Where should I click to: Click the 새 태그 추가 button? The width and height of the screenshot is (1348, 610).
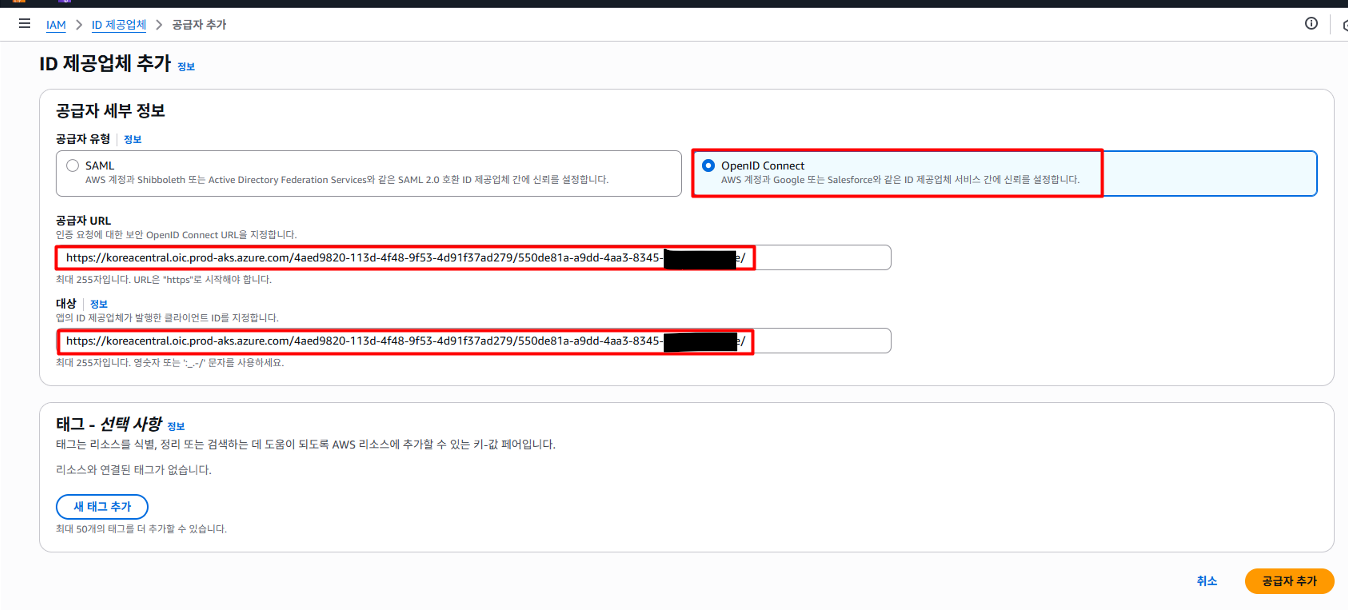click(x=102, y=506)
